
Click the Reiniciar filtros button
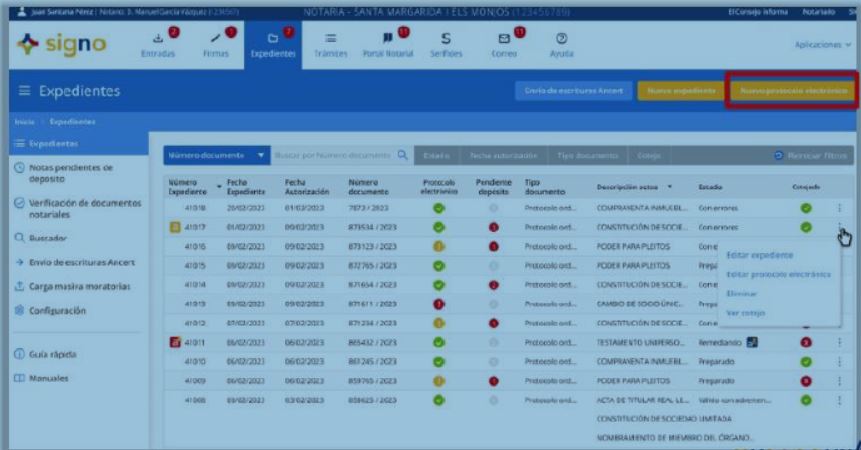tap(811, 156)
